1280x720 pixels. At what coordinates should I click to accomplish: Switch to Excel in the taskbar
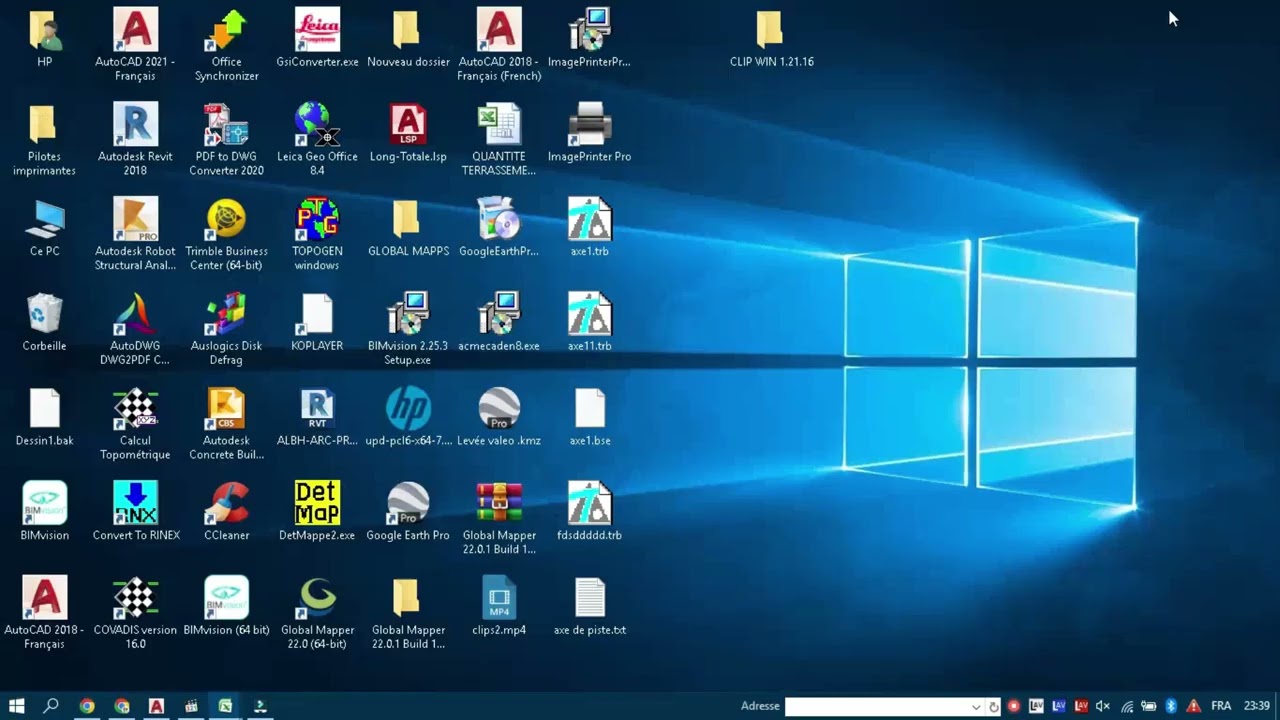(x=225, y=706)
